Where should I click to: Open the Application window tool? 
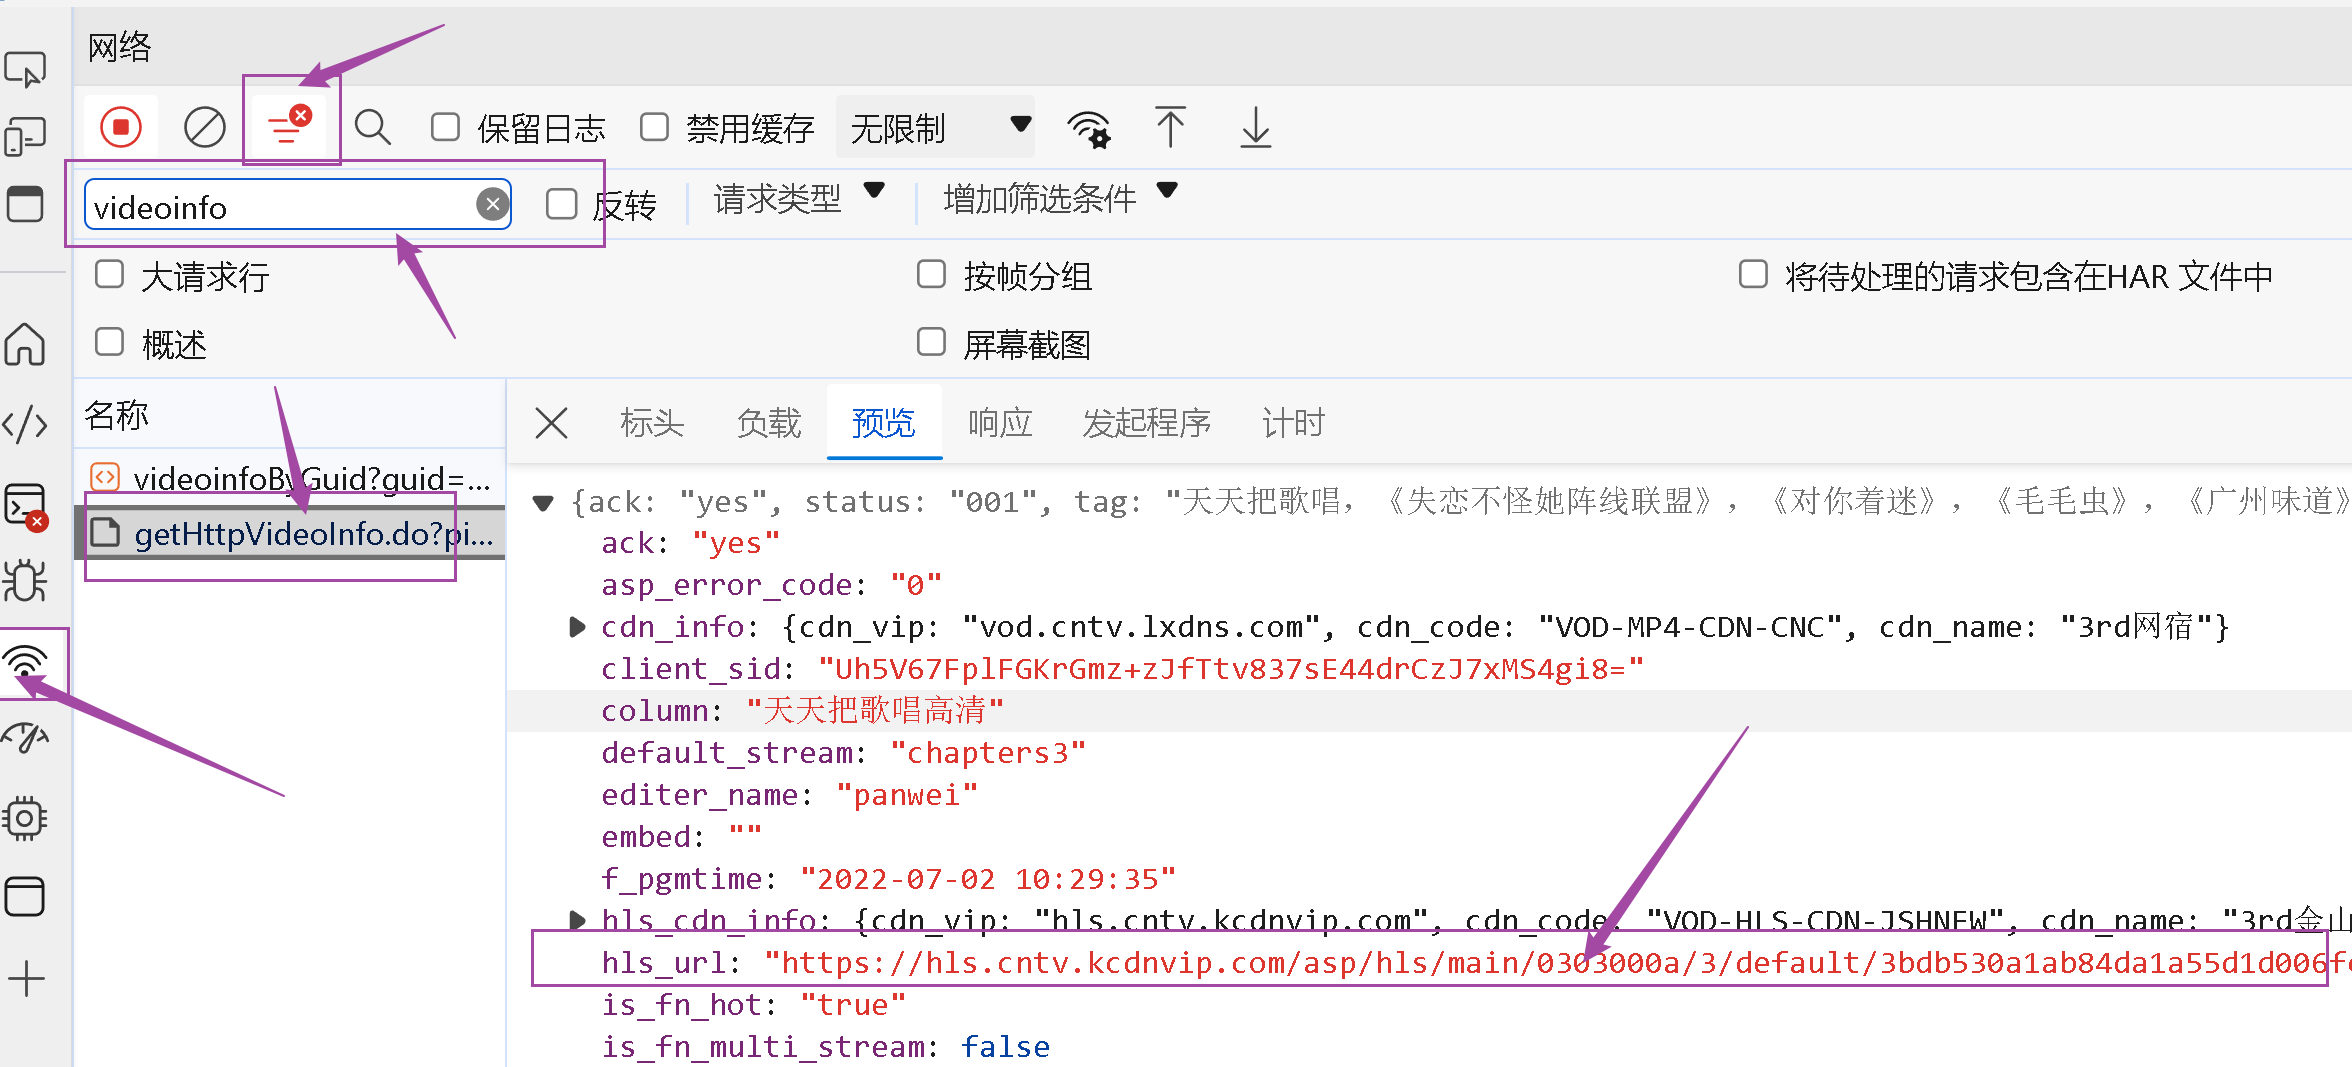(x=25, y=896)
